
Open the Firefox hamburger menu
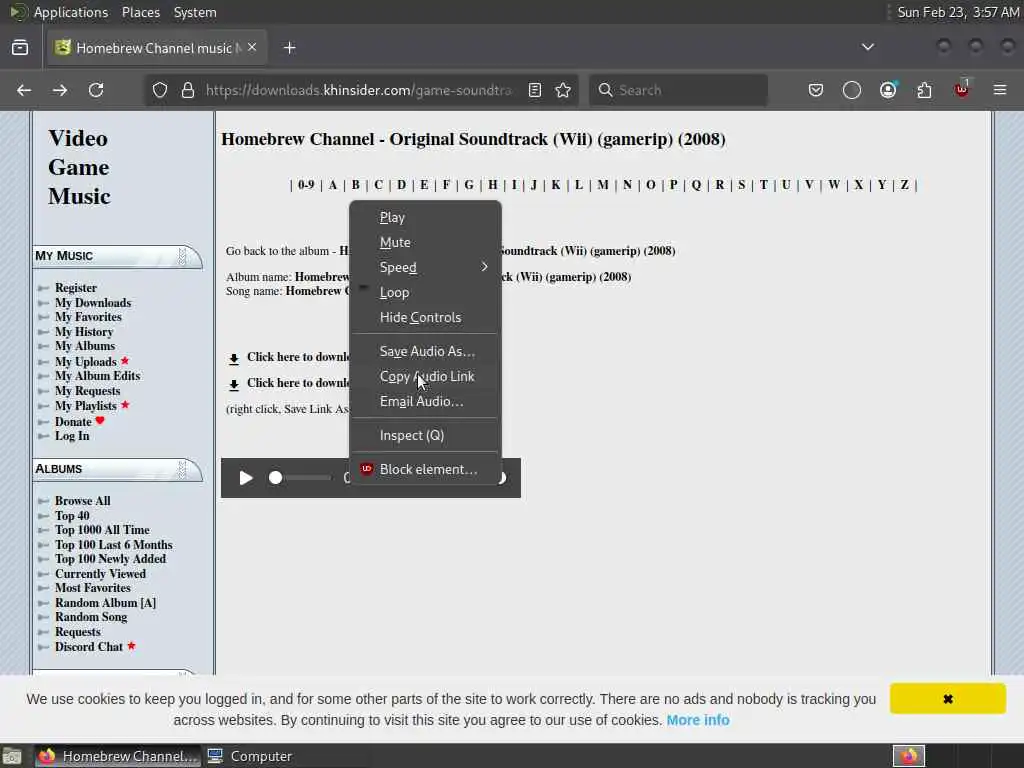(1000, 90)
